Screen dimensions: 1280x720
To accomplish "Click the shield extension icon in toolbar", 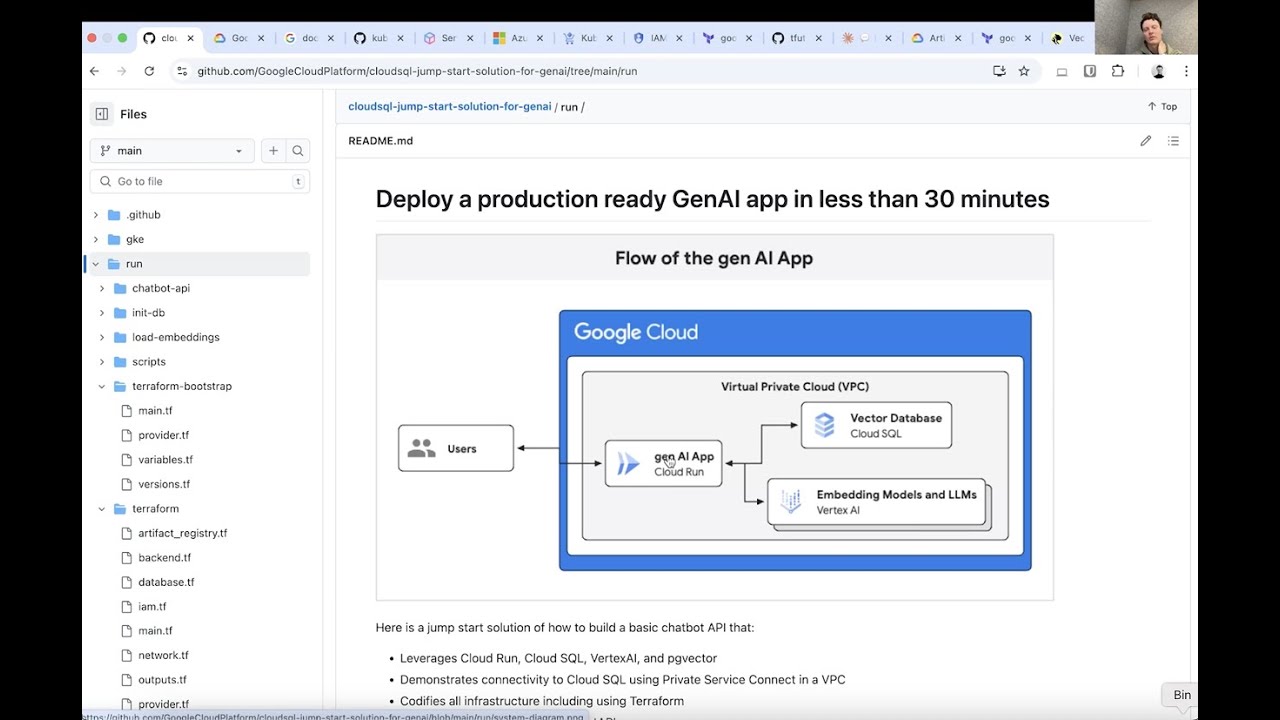I will point(1090,71).
